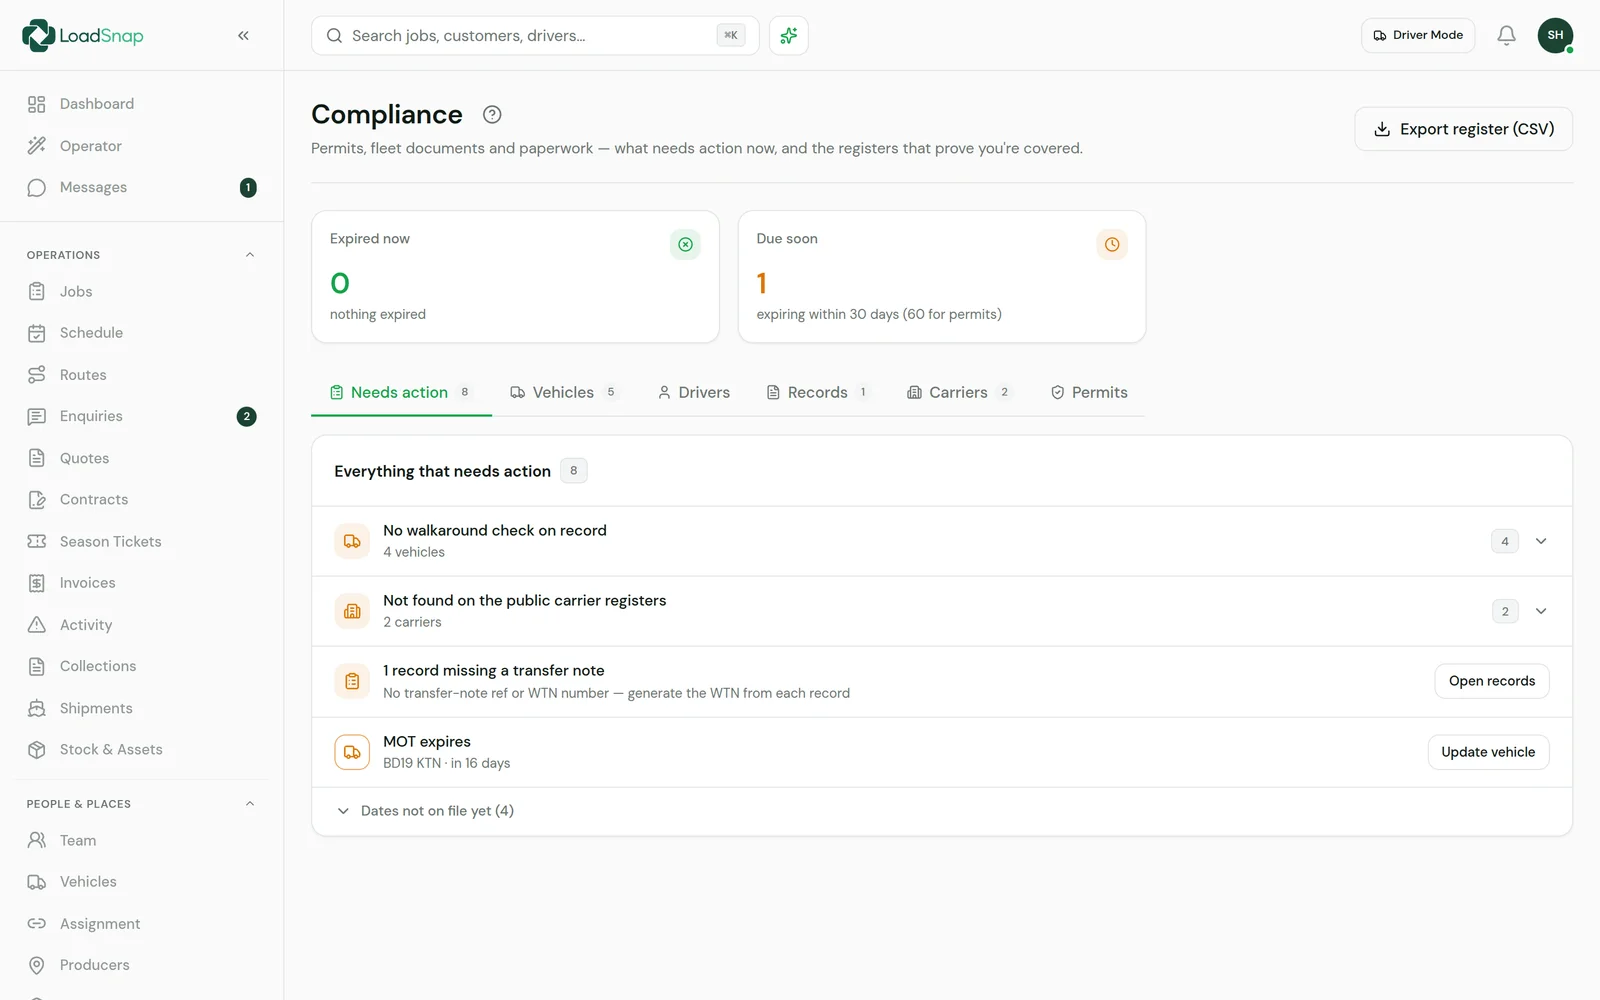Viewport: 1600px width, 1000px height.
Task: Switch to the Drivers tab
Action: point(694,392)
